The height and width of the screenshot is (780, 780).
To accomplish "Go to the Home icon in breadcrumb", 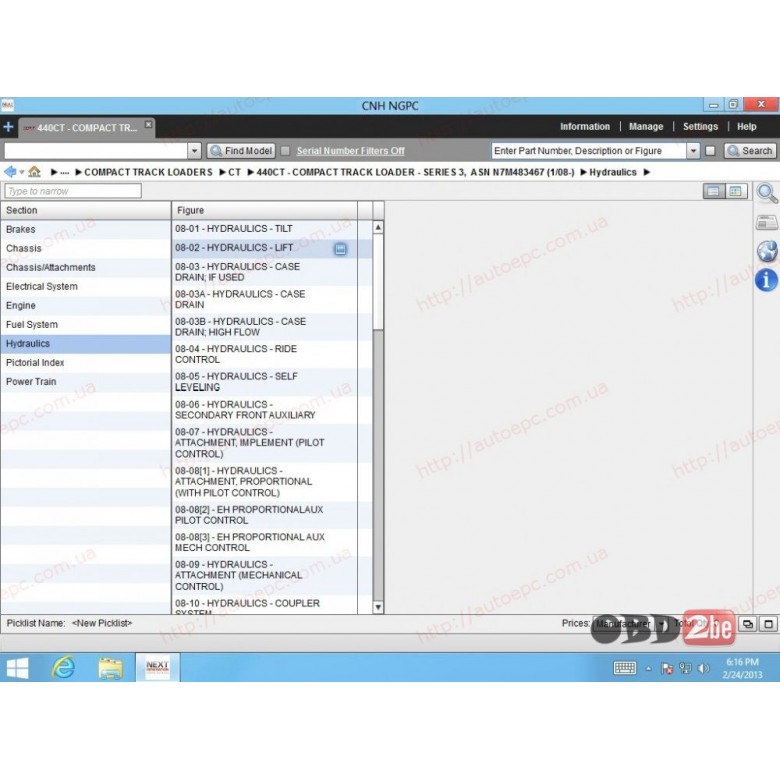I will point(34,172).
